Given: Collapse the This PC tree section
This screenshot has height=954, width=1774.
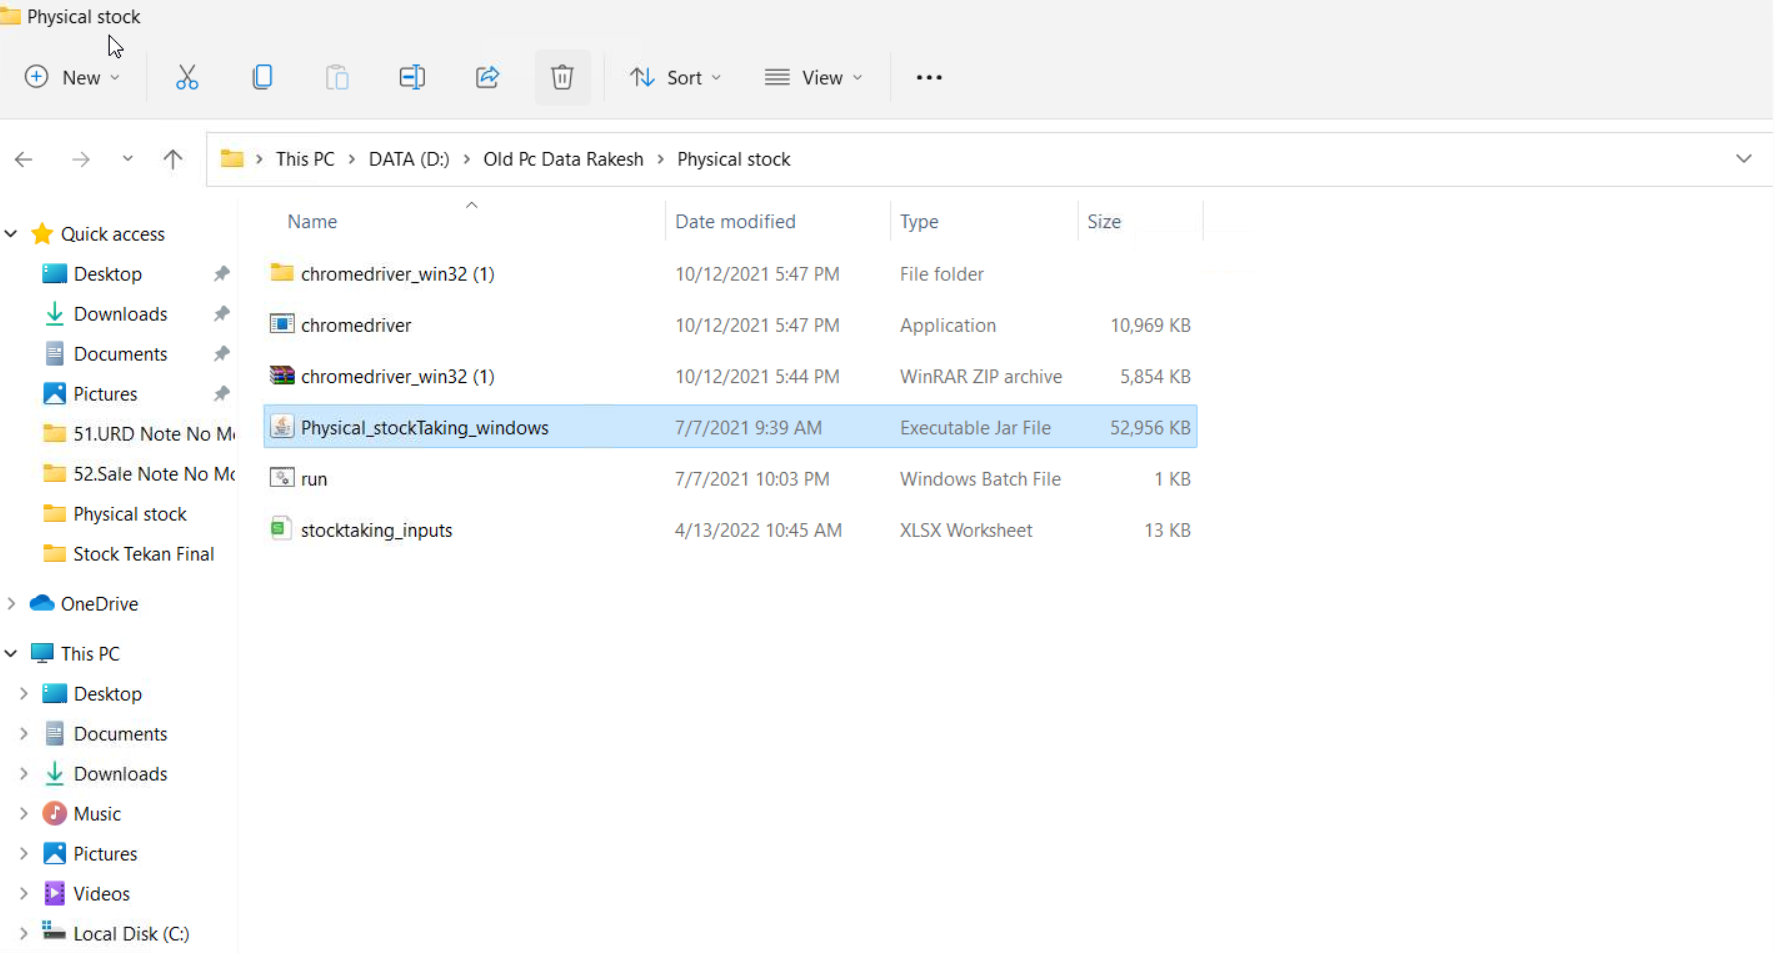Looking at the screenshot, I should coord(11,653).
